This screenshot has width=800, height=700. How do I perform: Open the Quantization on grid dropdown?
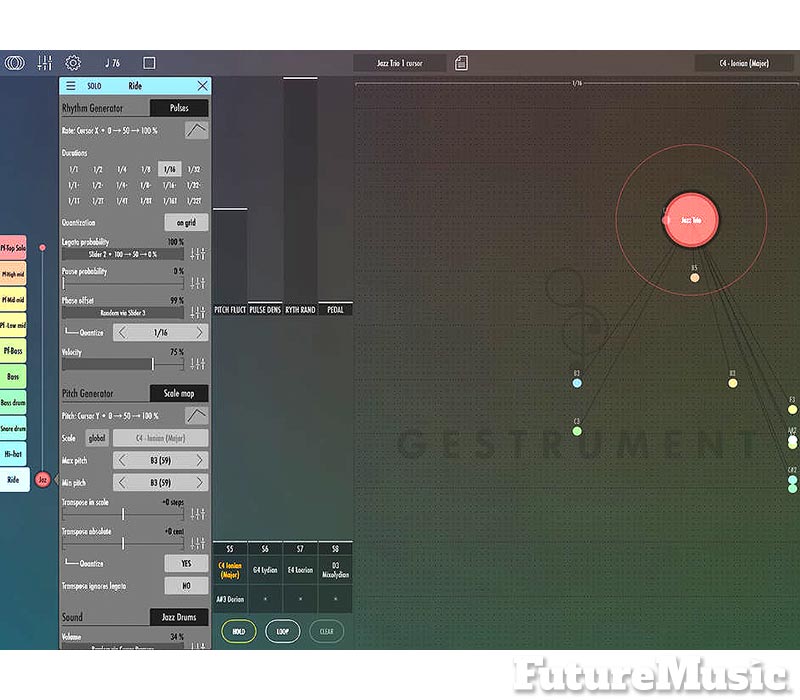(x=186, y=222)
